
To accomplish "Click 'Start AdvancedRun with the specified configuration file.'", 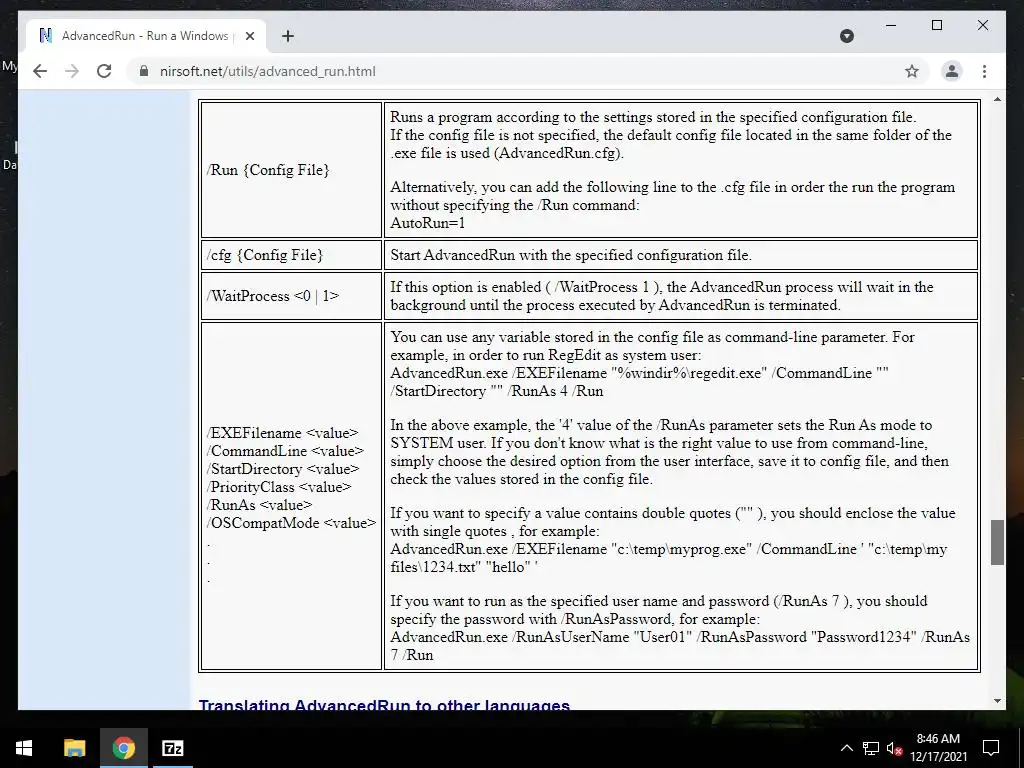I will 571,255.
